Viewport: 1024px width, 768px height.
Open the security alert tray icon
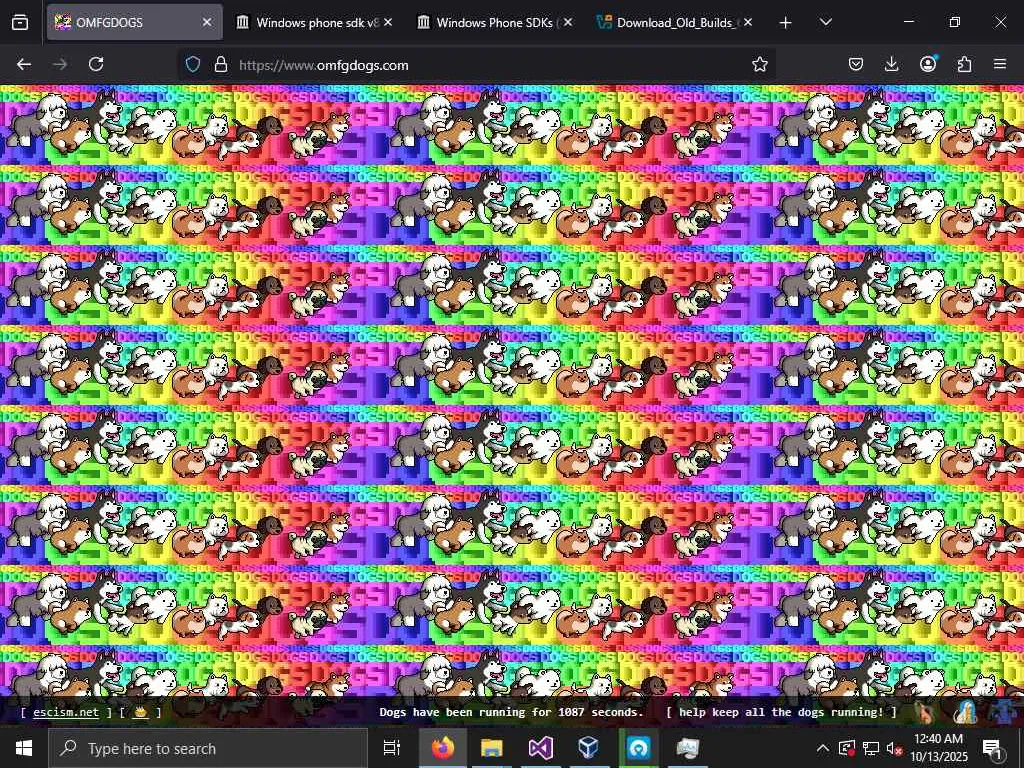click(x=847, y=748)
